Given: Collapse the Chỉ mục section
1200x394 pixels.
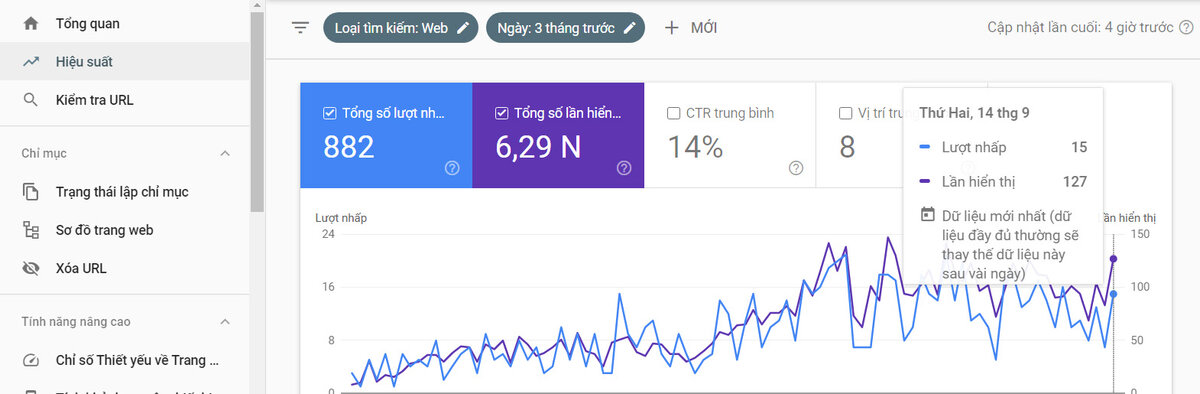Looking at the screenshot, I should tap(225, 153).
